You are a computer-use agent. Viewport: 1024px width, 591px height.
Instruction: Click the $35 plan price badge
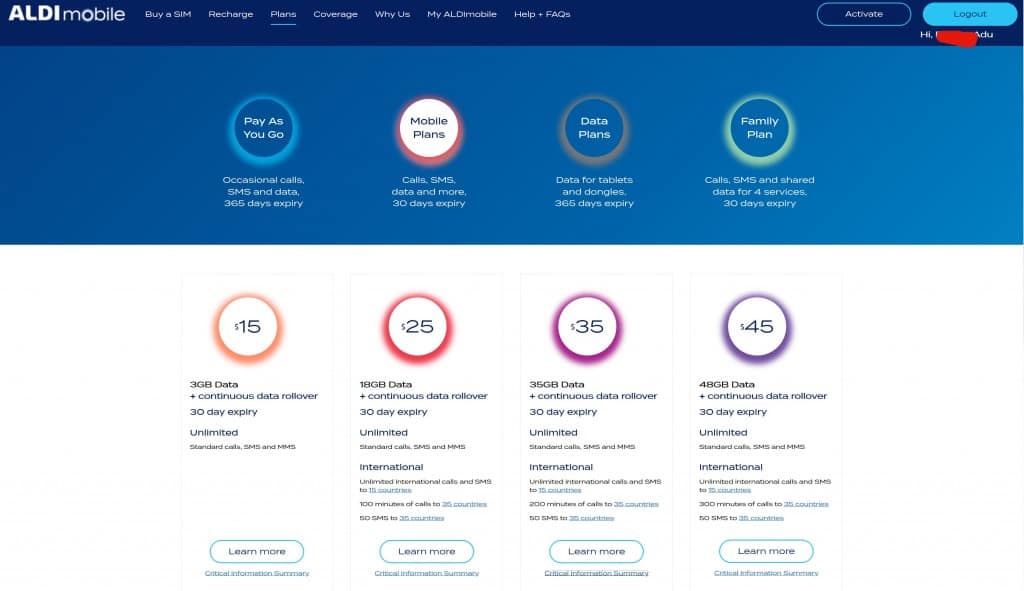588,327
